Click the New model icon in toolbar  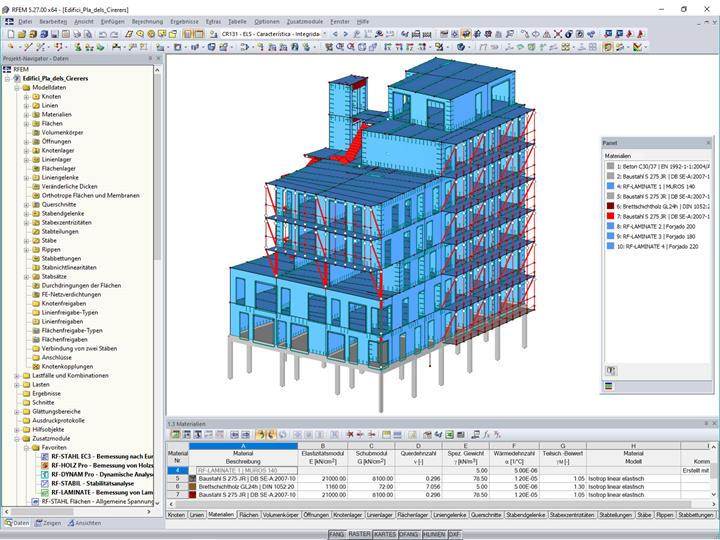11,34
